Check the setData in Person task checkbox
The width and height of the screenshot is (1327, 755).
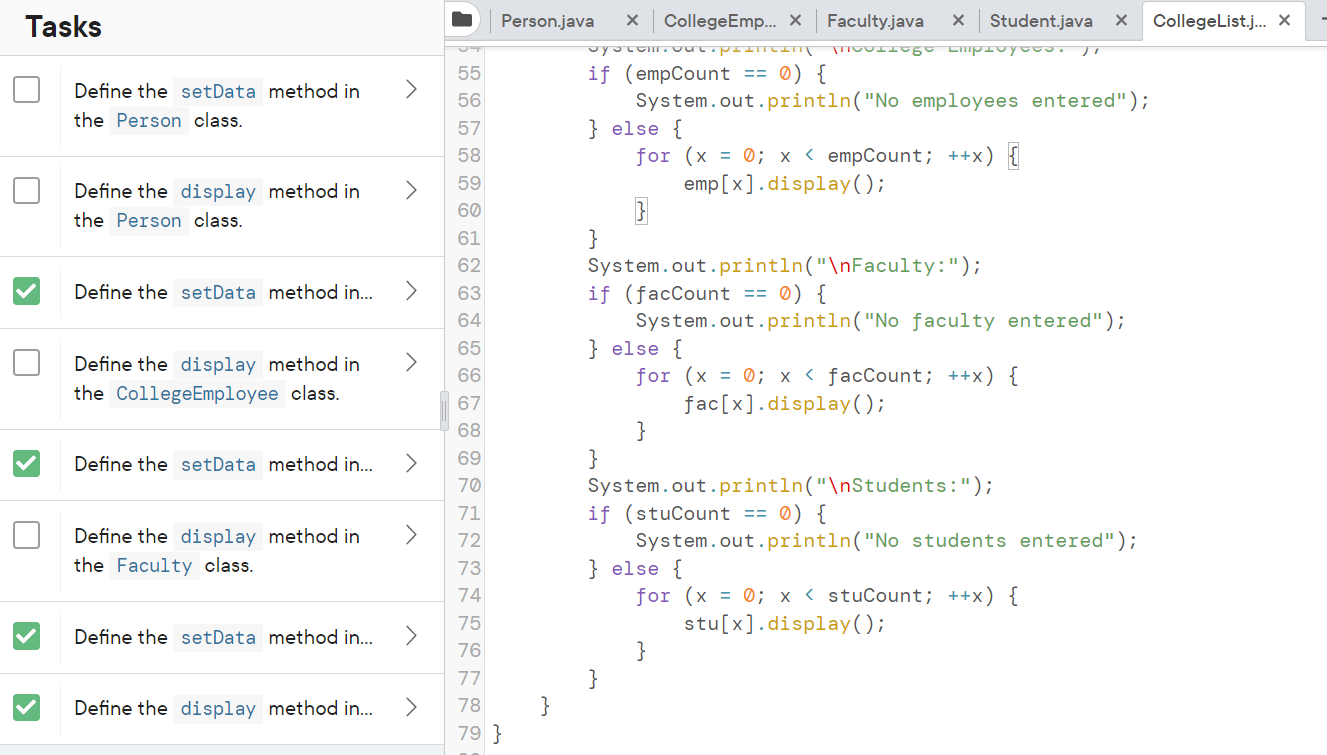26,89
